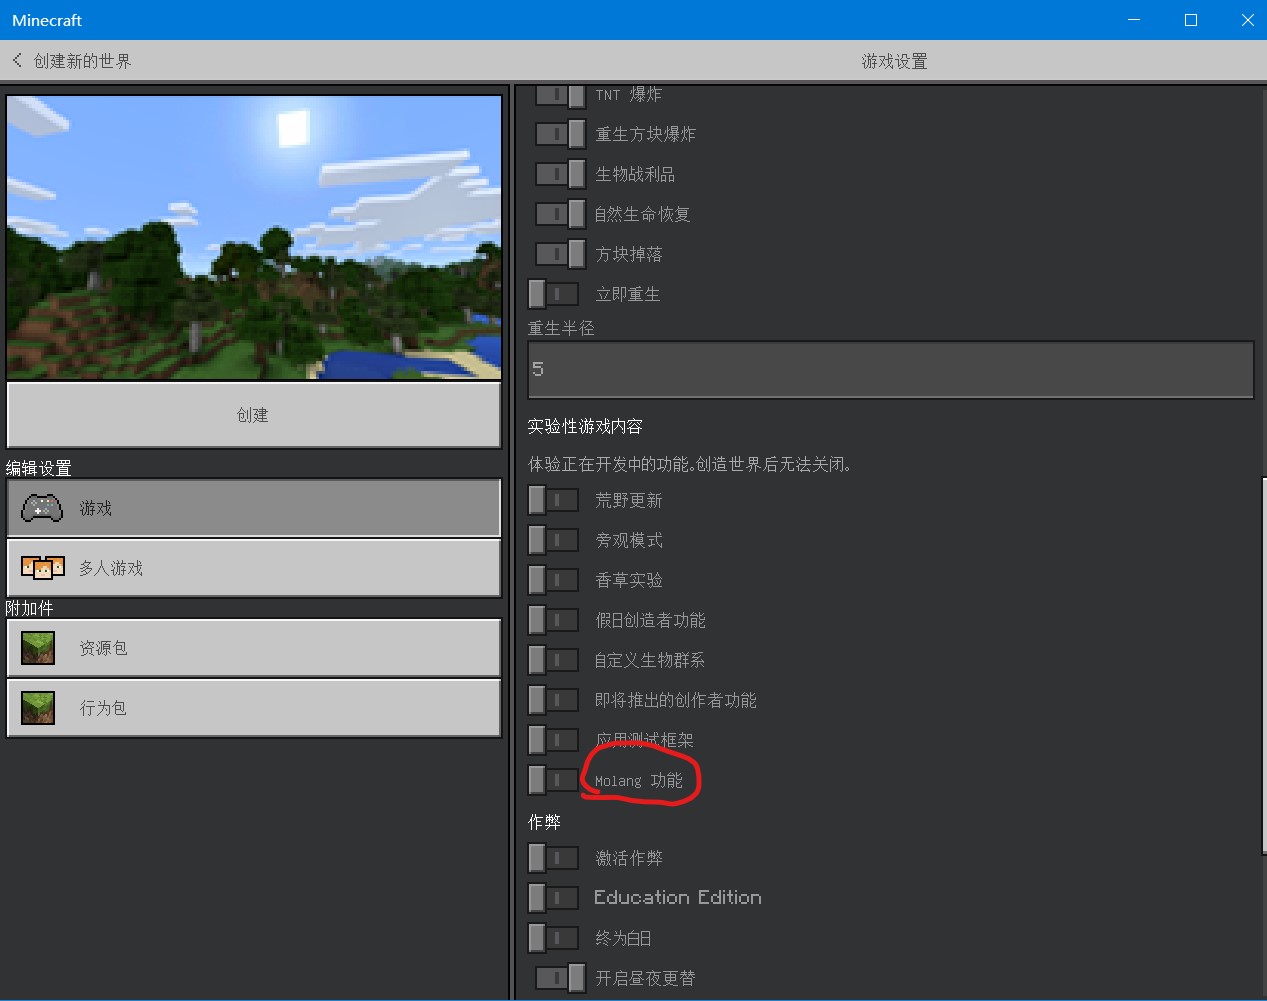Enable the 立即重生 switch
The width and height of the screenshot is (1267, 1001).
pyautogui.click(x=553, y=294)
